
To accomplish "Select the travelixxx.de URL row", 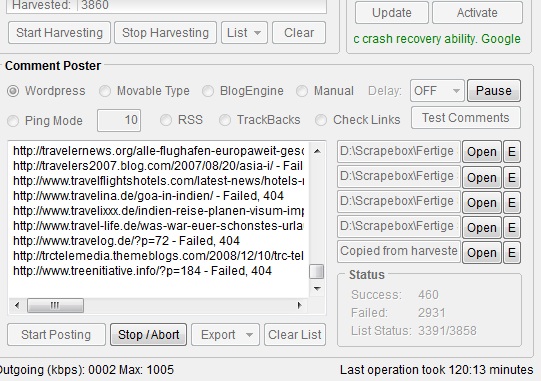I will (159, 211).
